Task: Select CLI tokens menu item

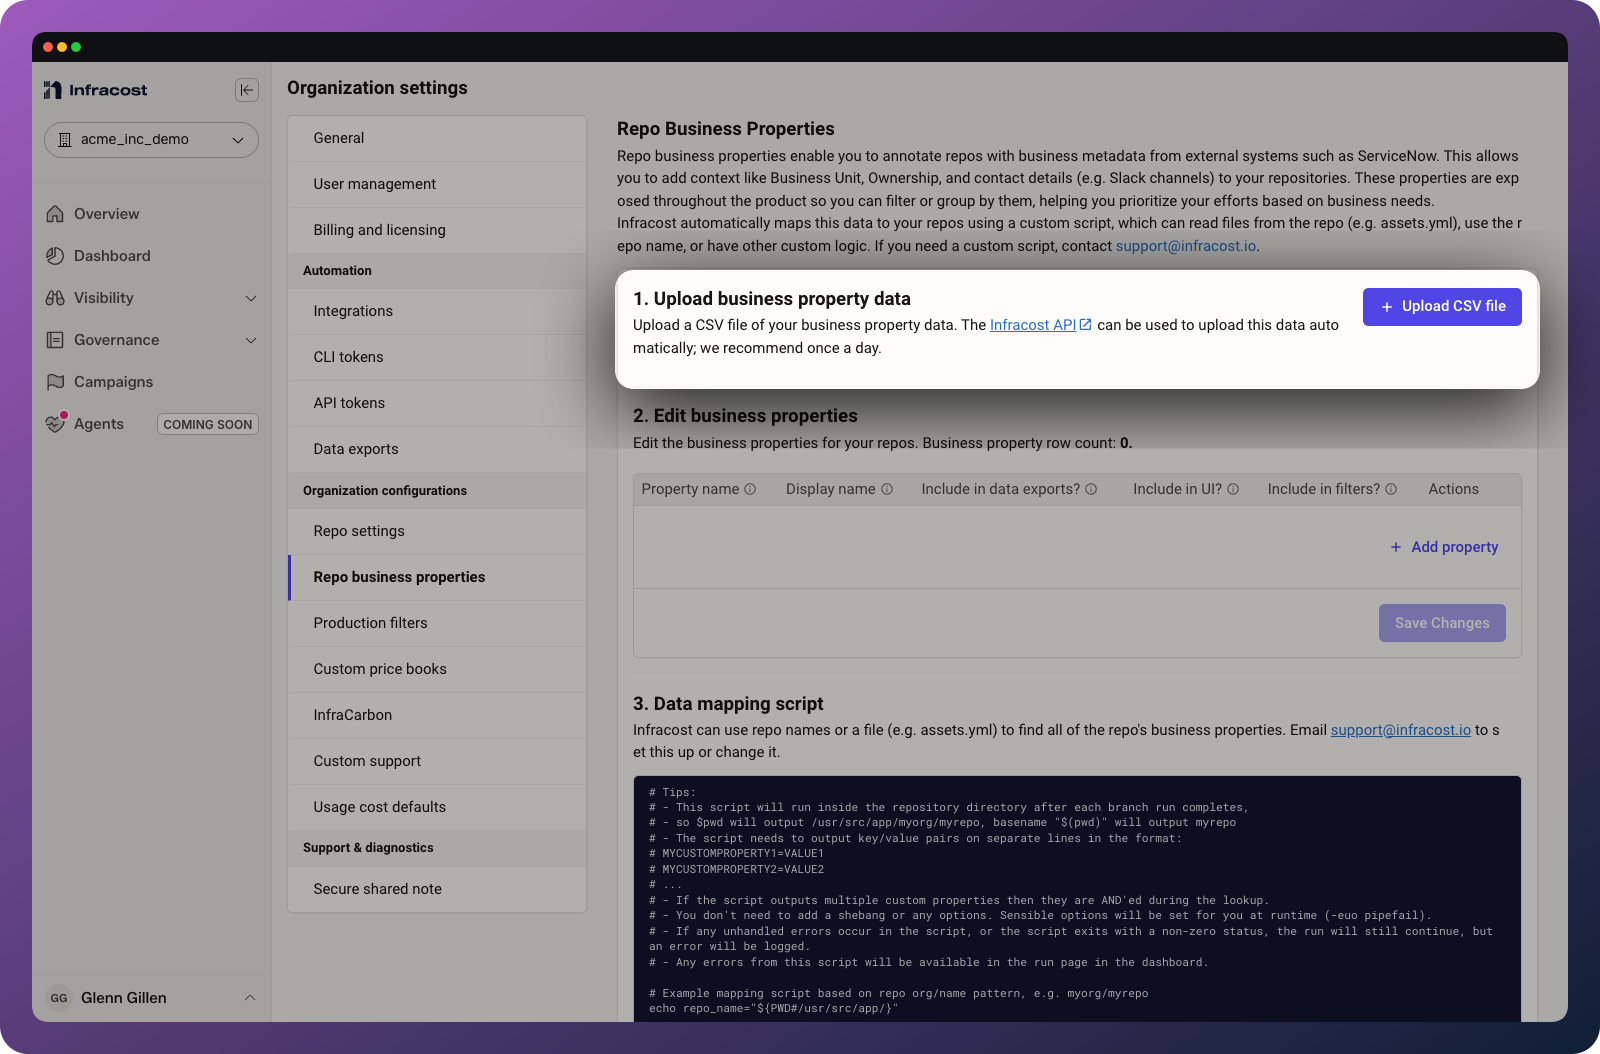Action: point(437,357)
